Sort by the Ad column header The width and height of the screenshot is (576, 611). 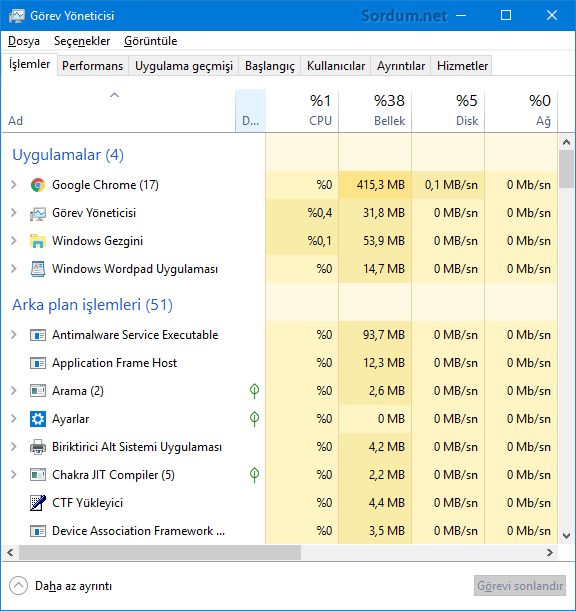pyautogui.click(x=118, y=111)
